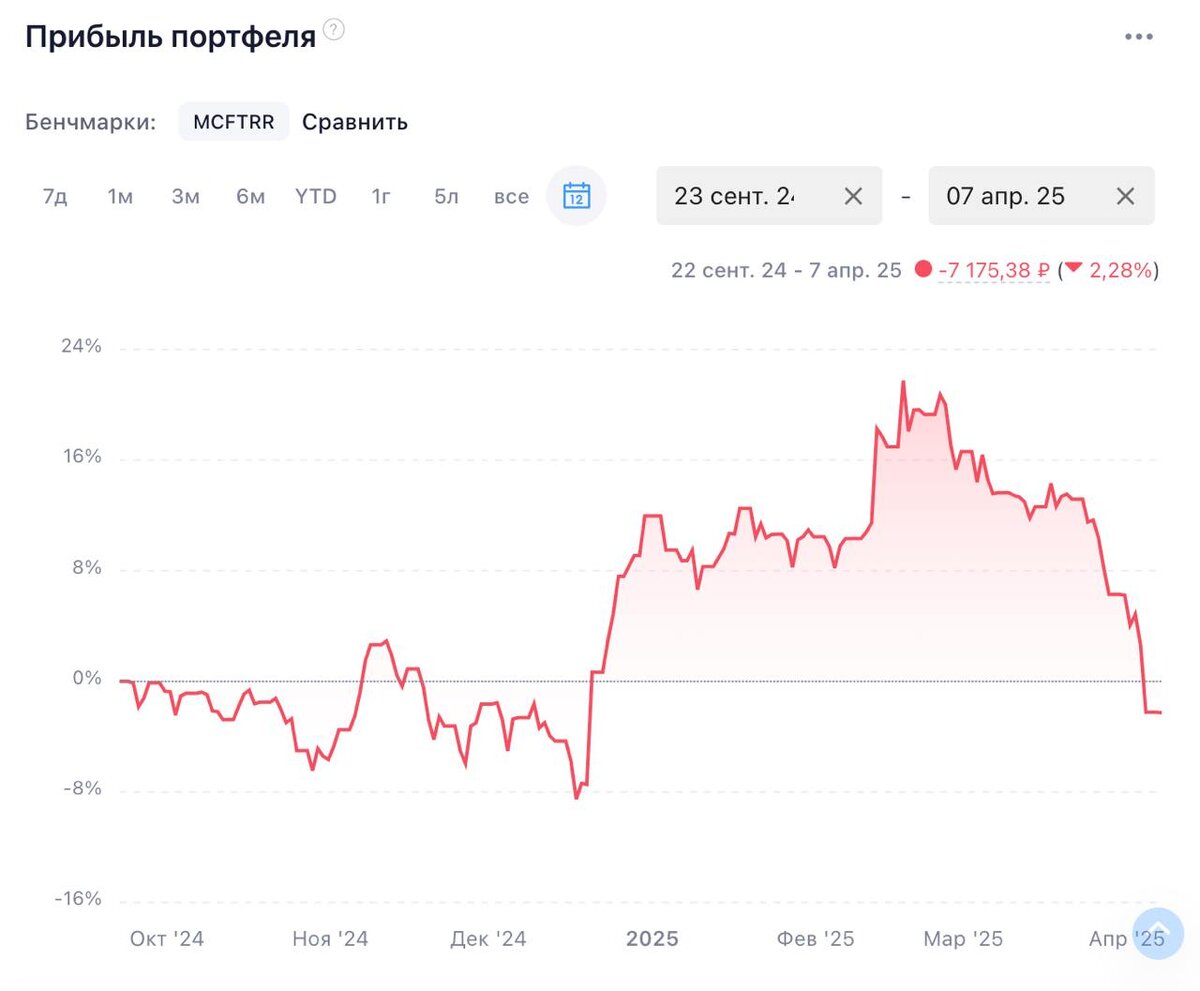Select the 7д period
The height and width of the screenshot is (991, 1200).
pos(55,196)
